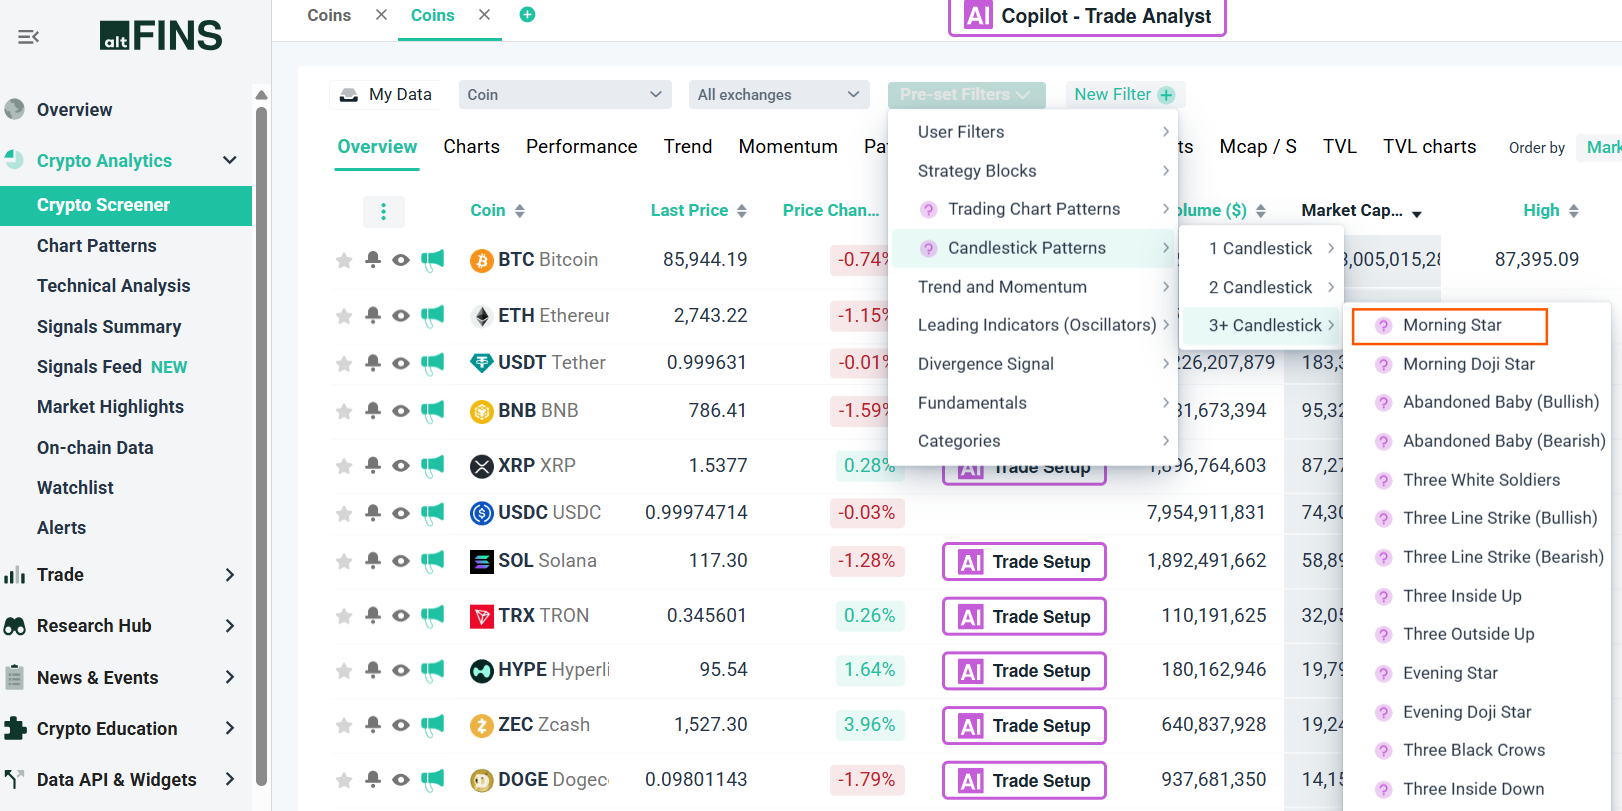Open the three-dot column options menu
Image resolution: width=1622 pixels, height=811 pixels.
(x=383, y=211)
